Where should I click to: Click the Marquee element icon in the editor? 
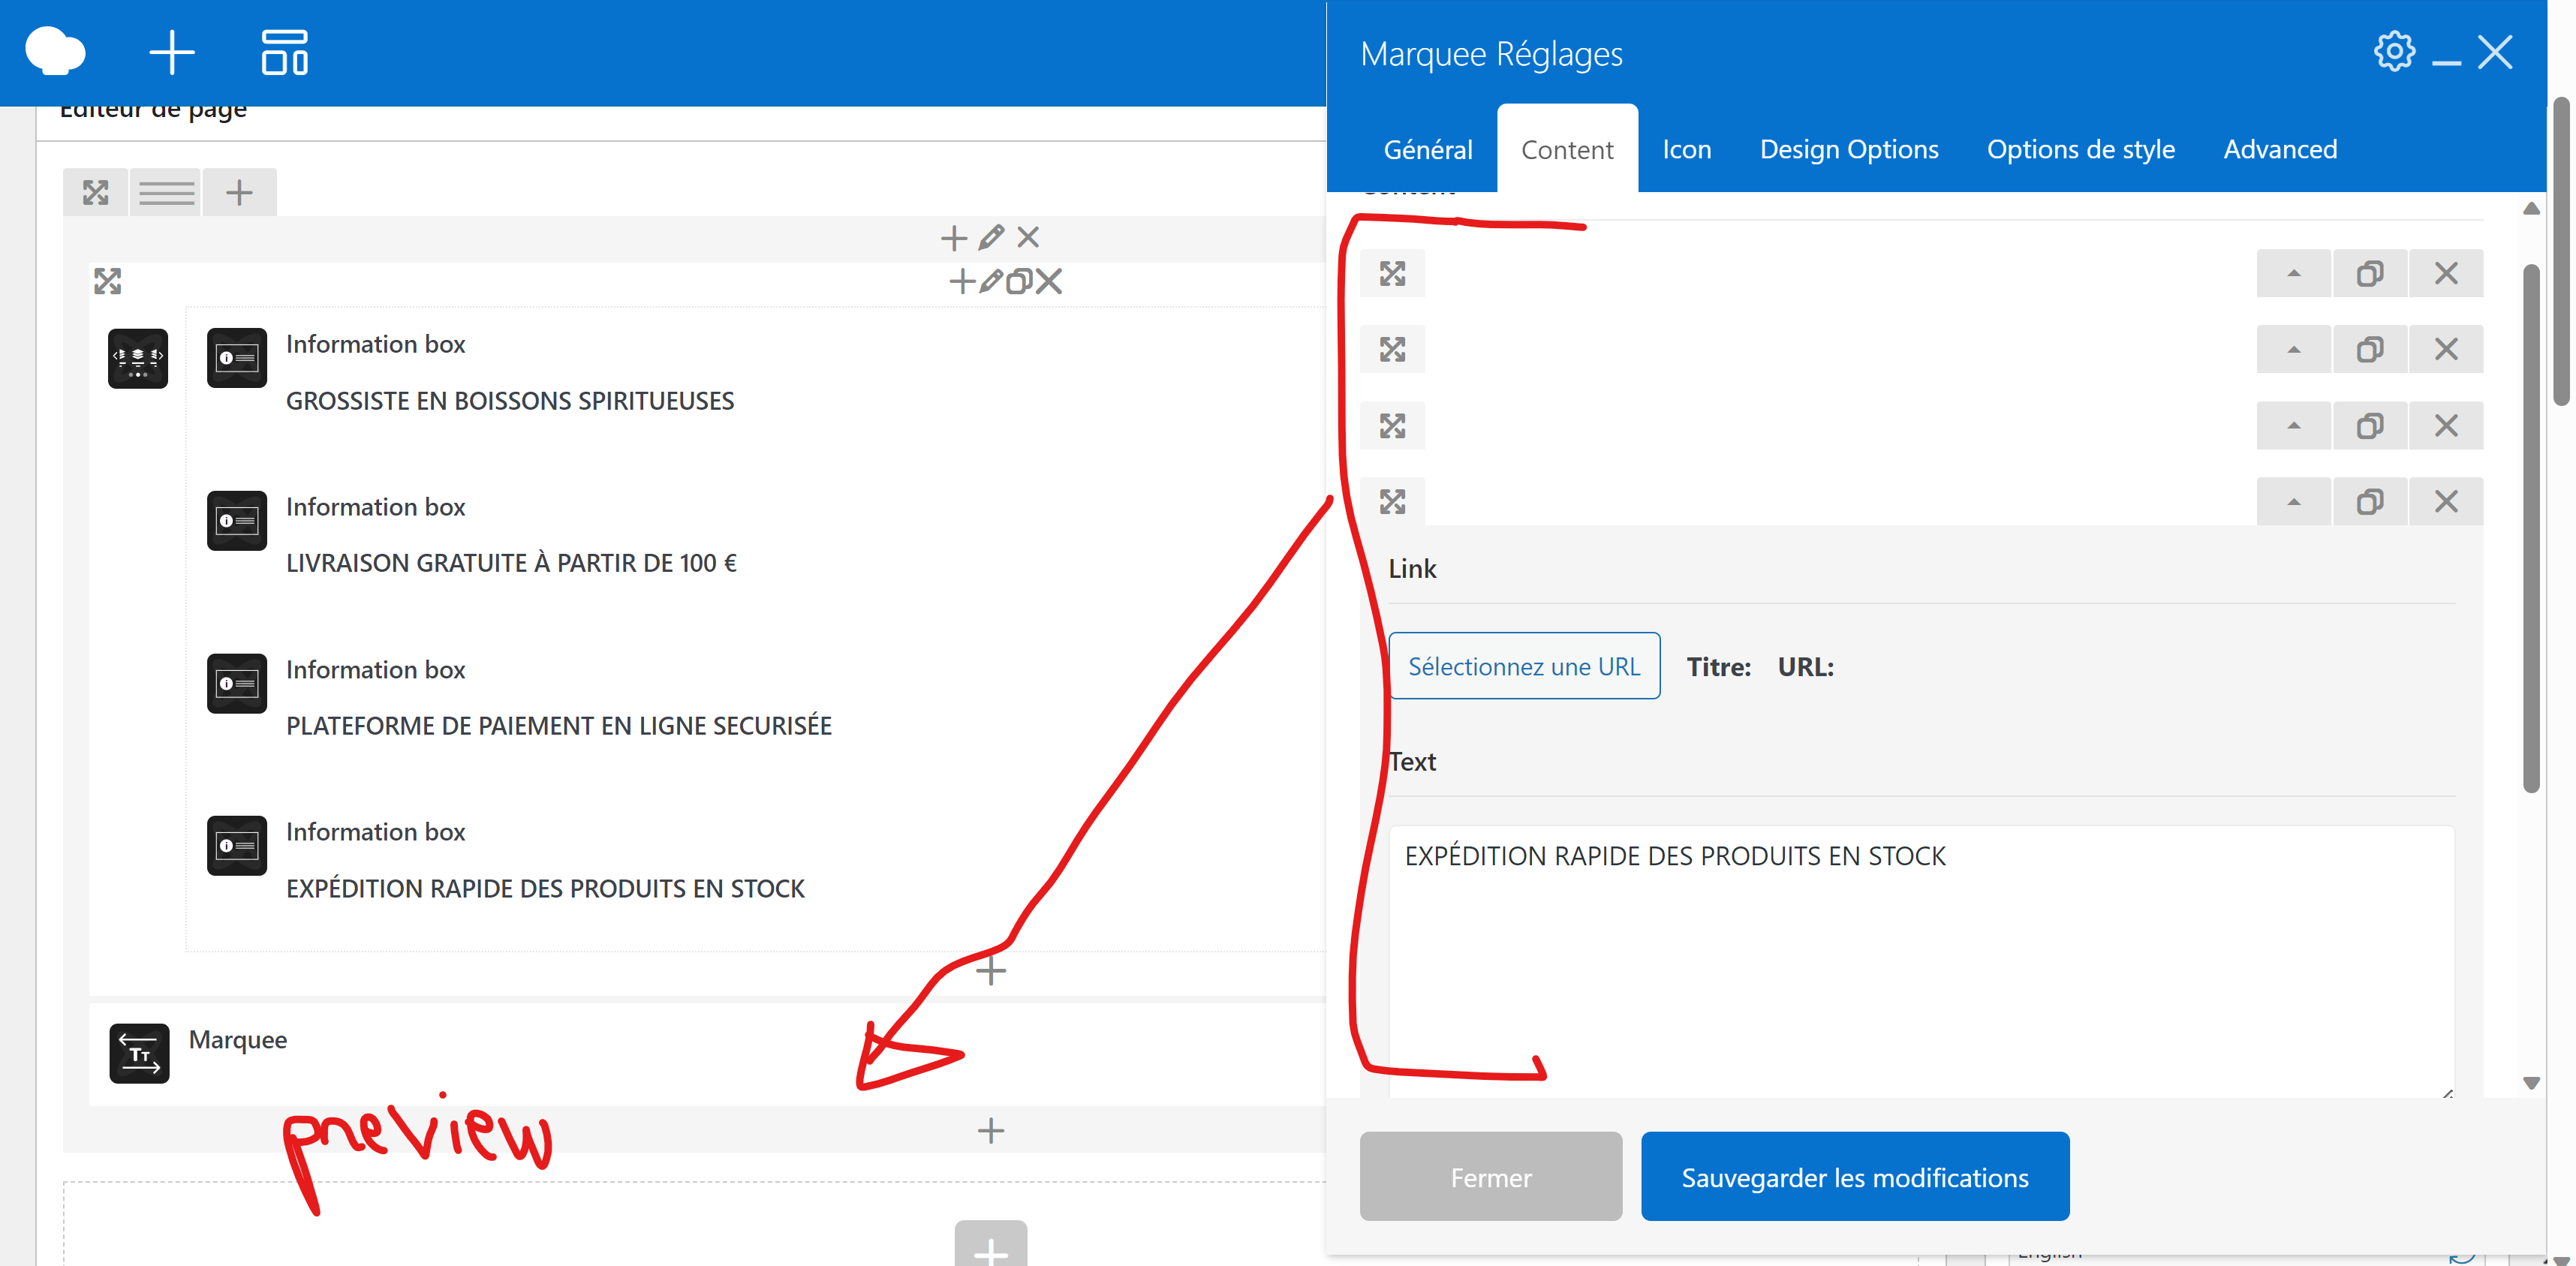(139, 1054)
